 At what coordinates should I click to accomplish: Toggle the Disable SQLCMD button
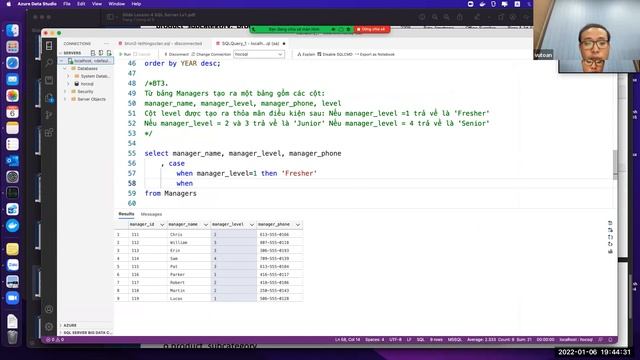point(335,54)
